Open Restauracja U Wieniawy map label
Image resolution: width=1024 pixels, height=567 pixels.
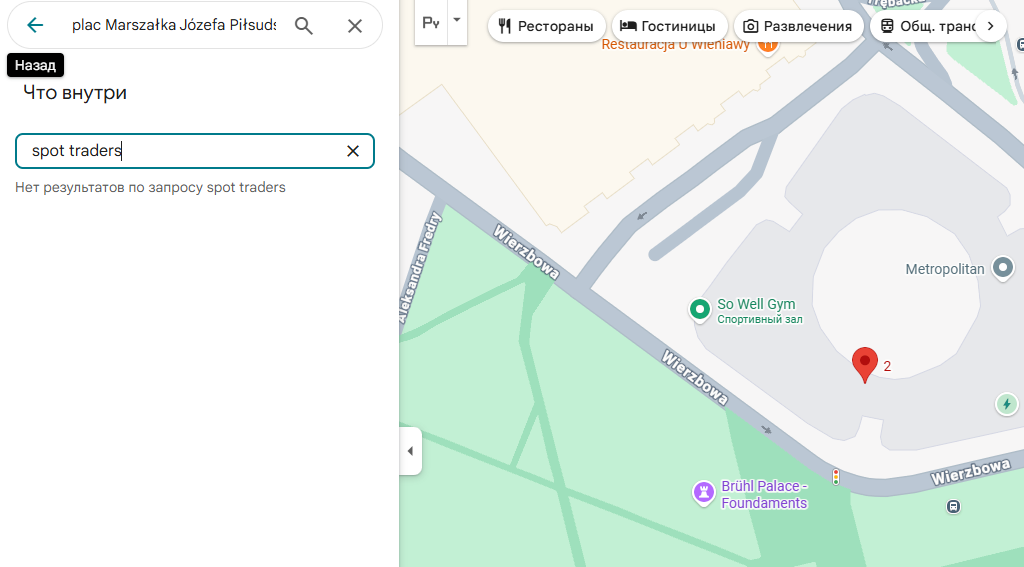(675, 45)
